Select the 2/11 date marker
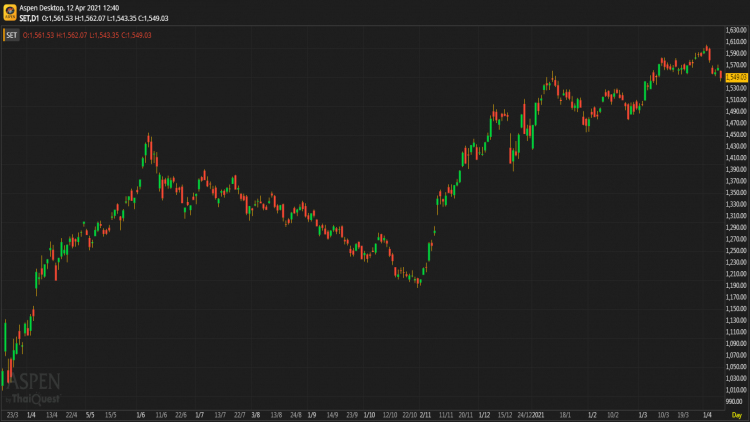Viewport: 750px width, 422px height. 425,415
